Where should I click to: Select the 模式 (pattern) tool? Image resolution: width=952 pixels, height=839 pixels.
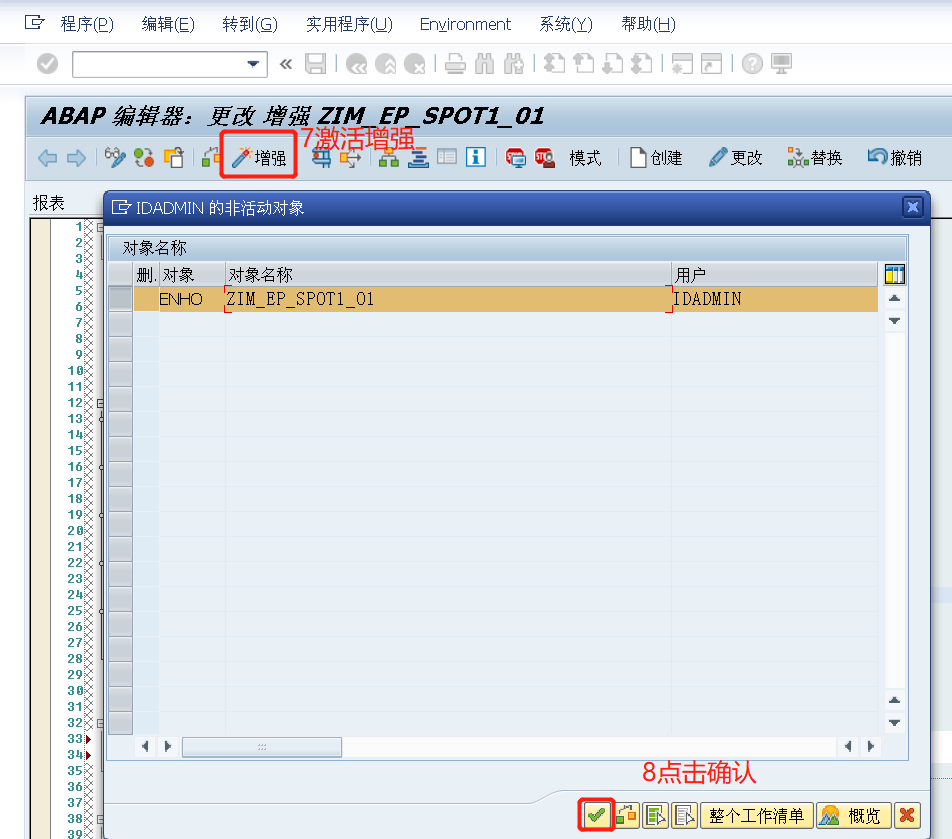pyautogui.click(x=585, y=157)
